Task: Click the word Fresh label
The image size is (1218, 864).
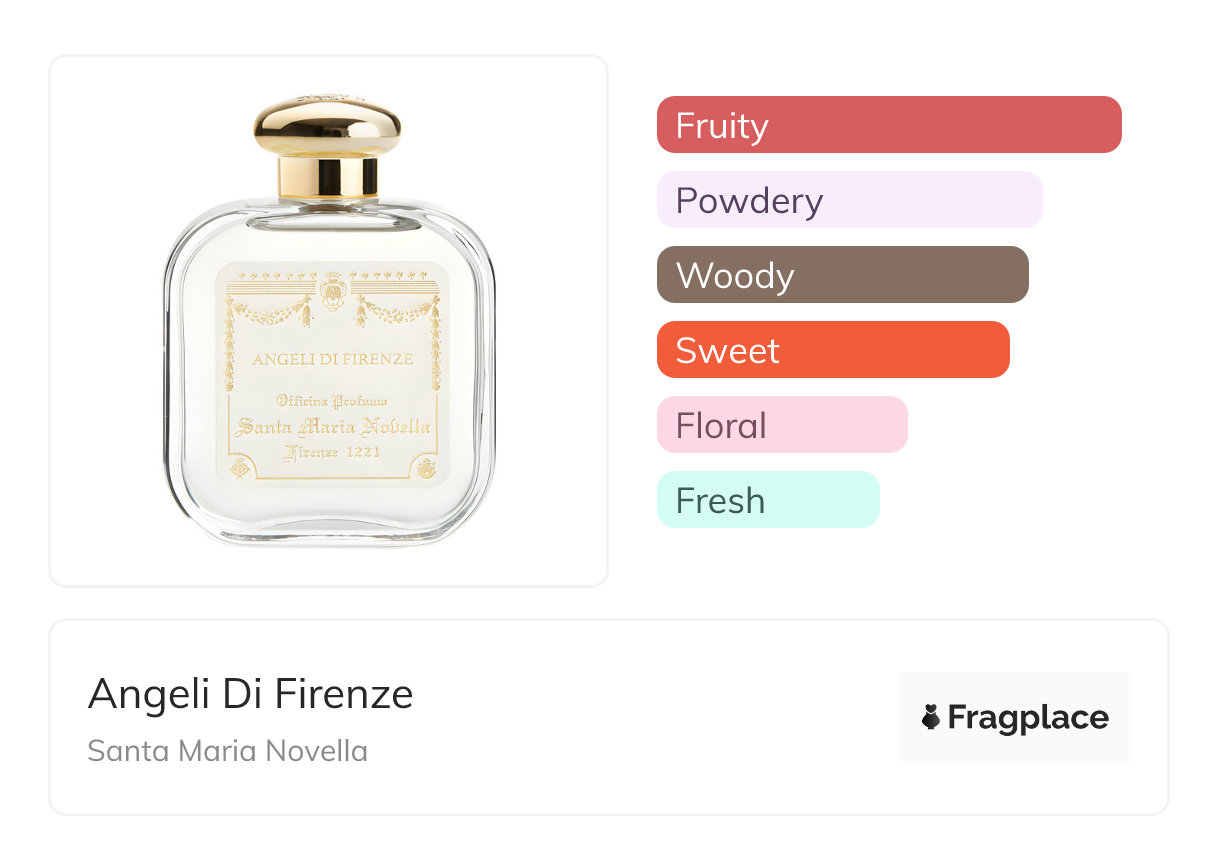Action: pyautogui.click(x=720, y=501)
